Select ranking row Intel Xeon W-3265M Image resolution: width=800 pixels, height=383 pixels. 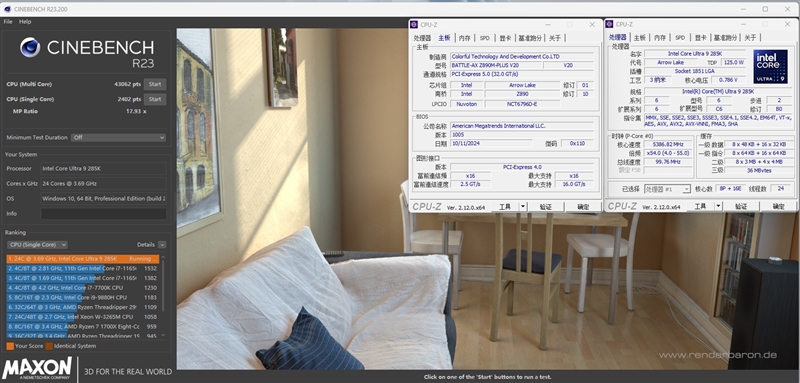(83, 317)
